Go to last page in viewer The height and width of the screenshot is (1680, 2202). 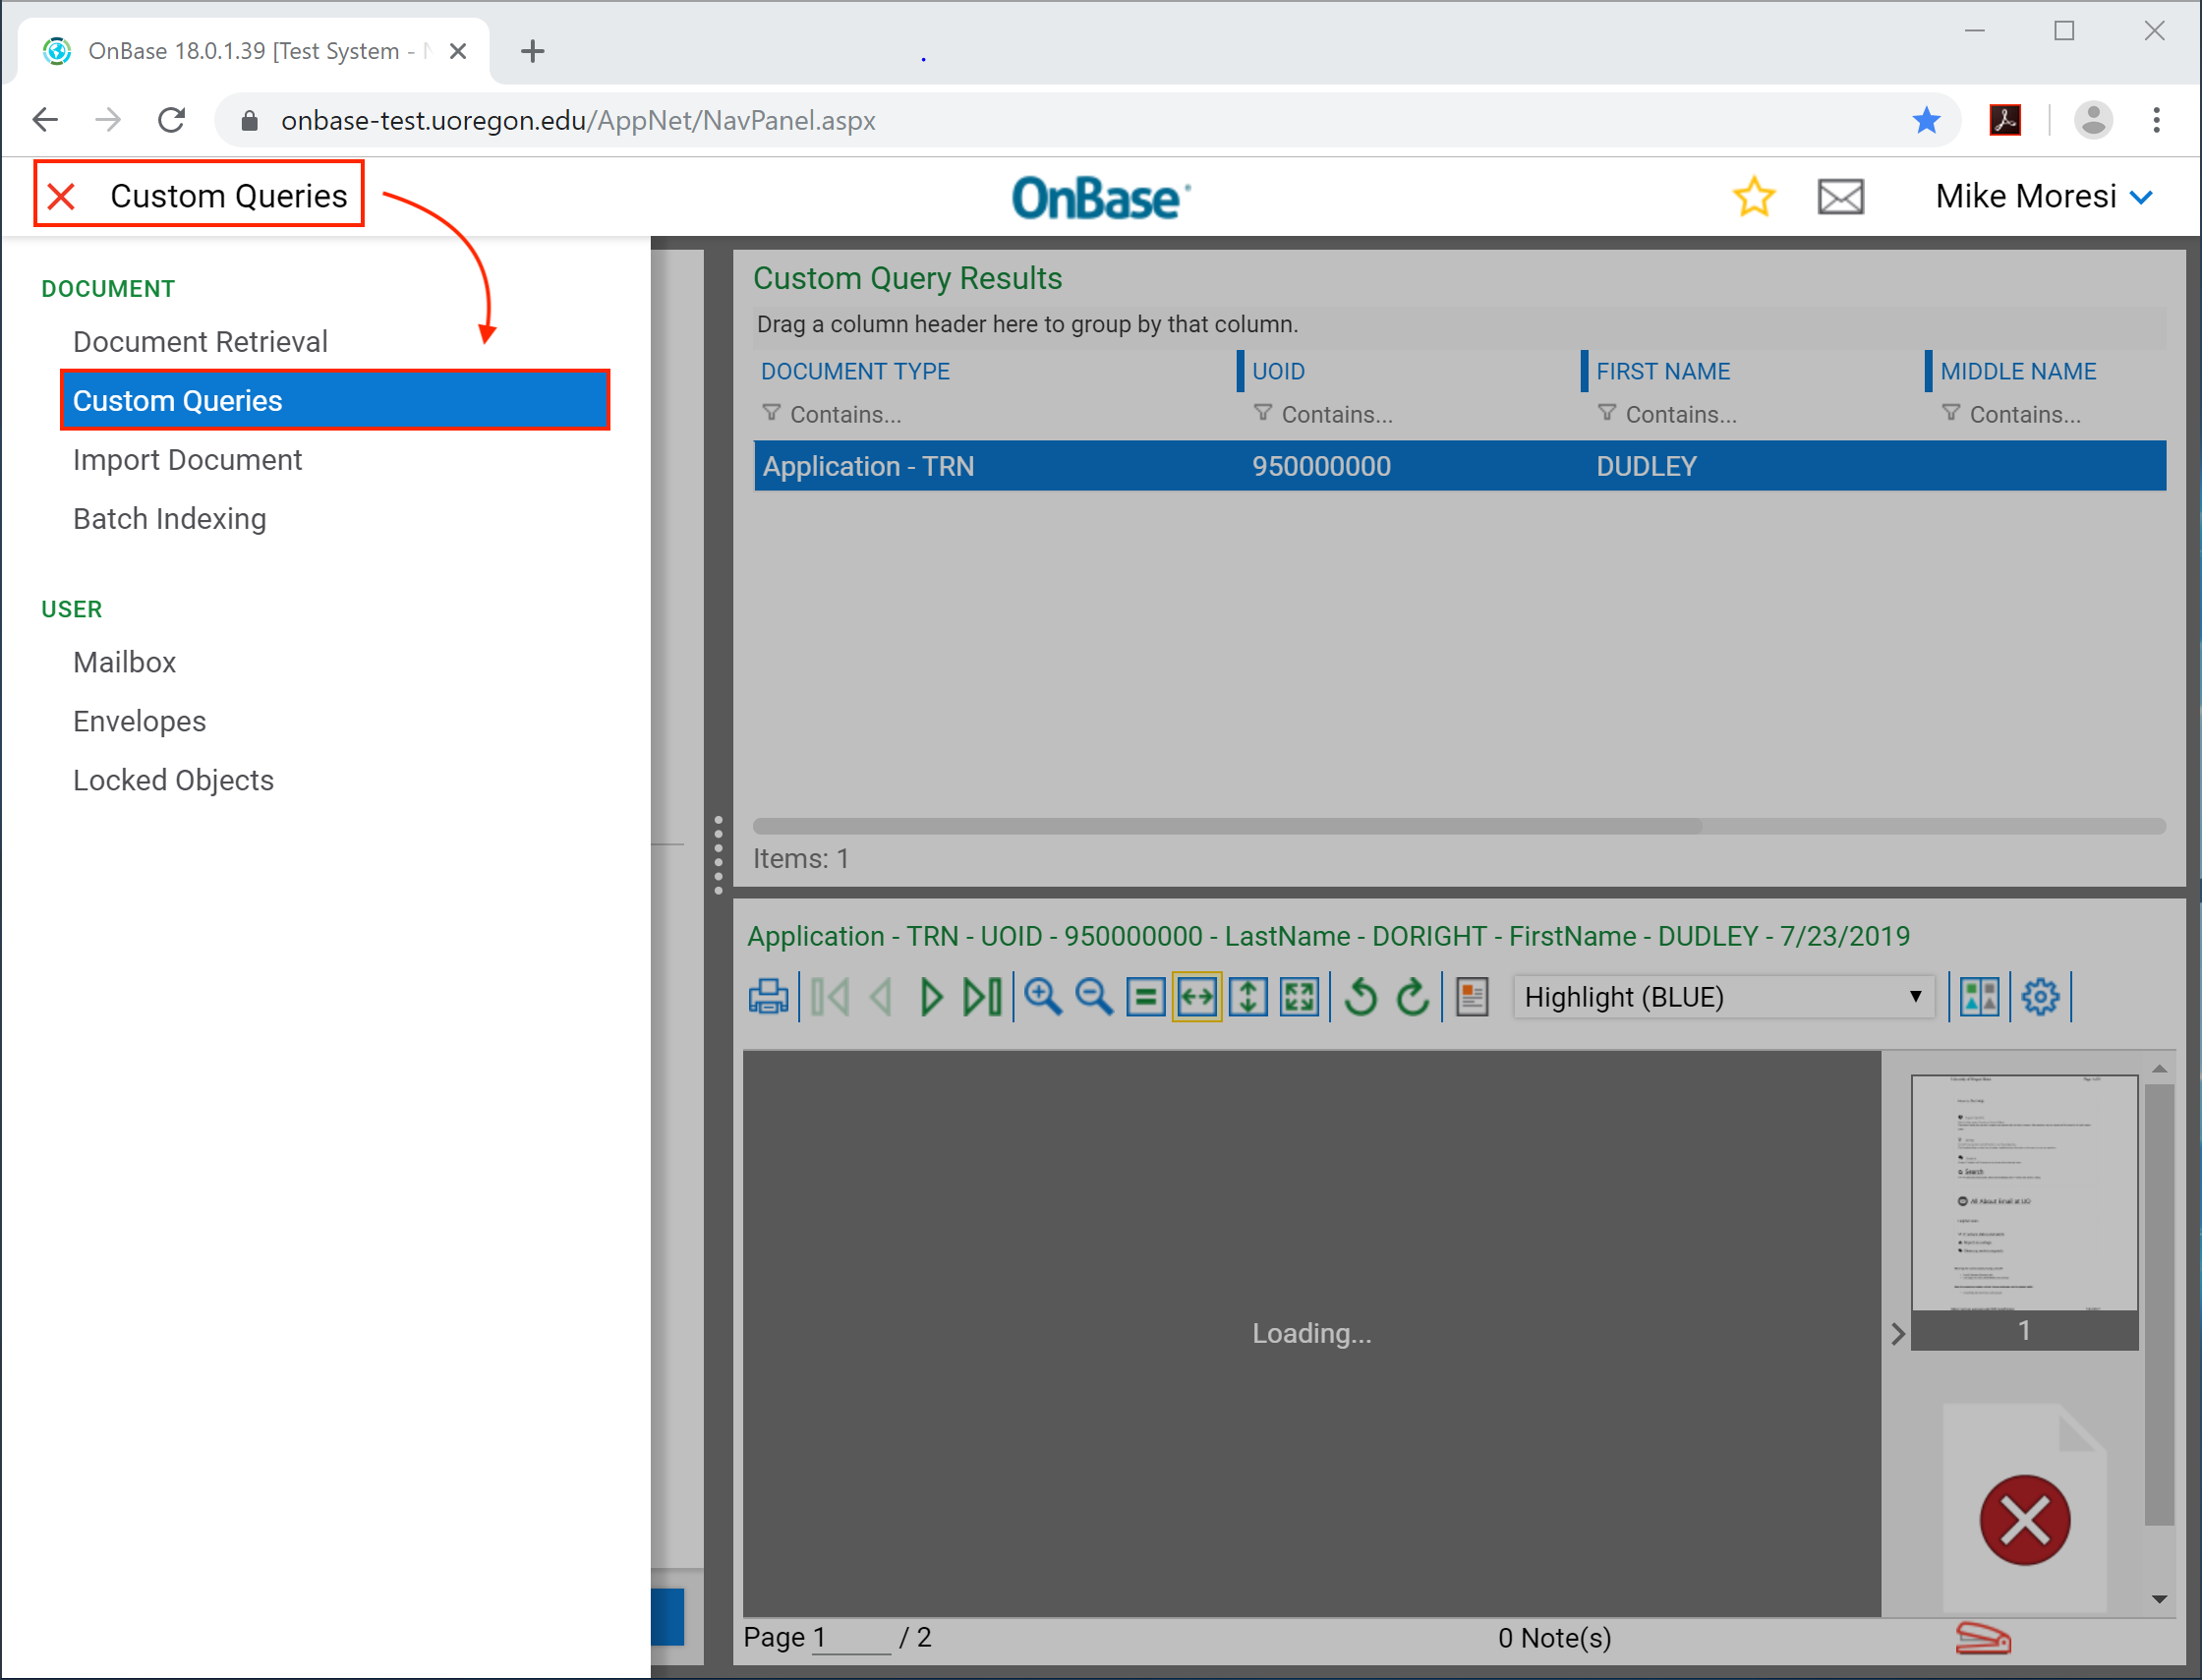pos(983,997)
